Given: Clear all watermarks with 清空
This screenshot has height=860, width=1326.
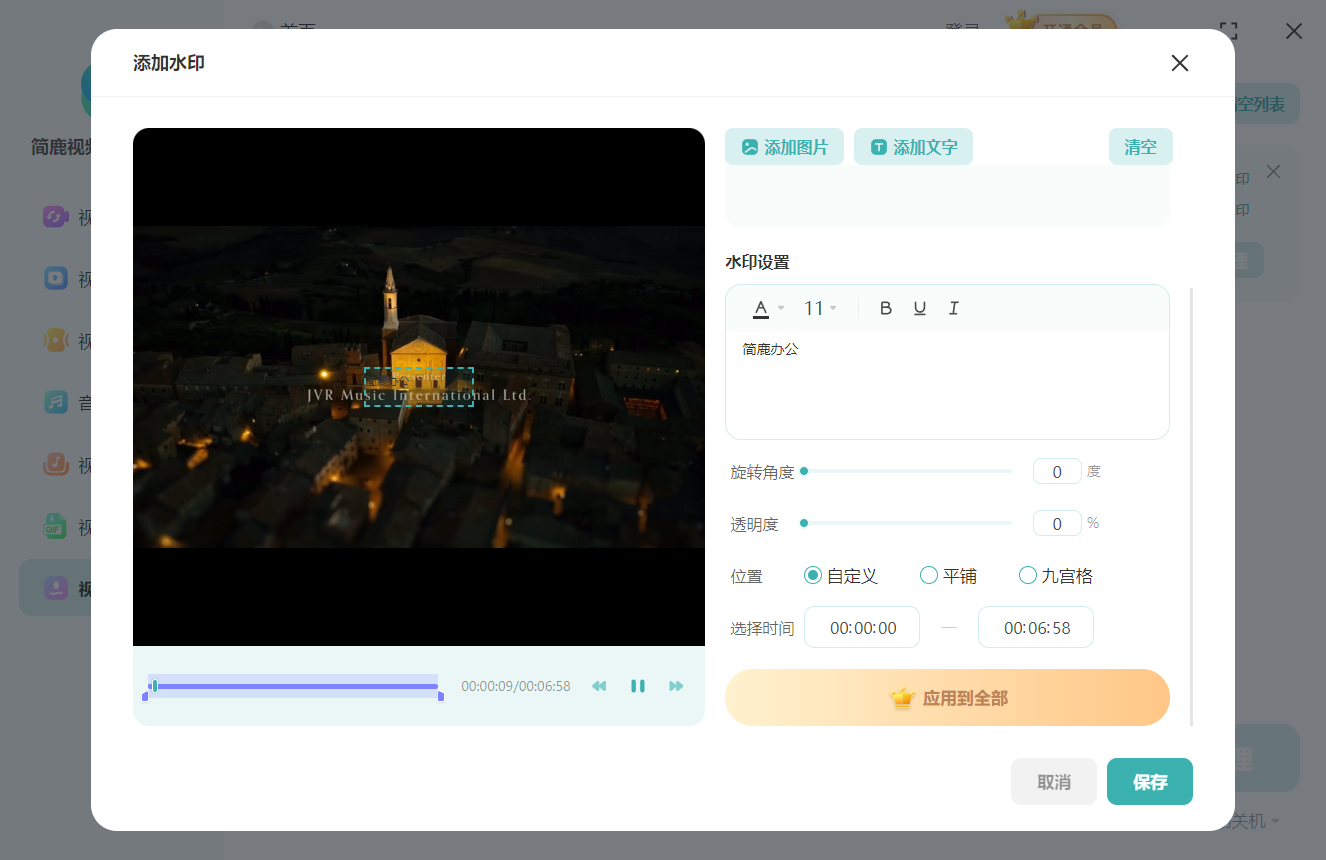Looking at the screenshot, I should click(x=1140, y=147).
